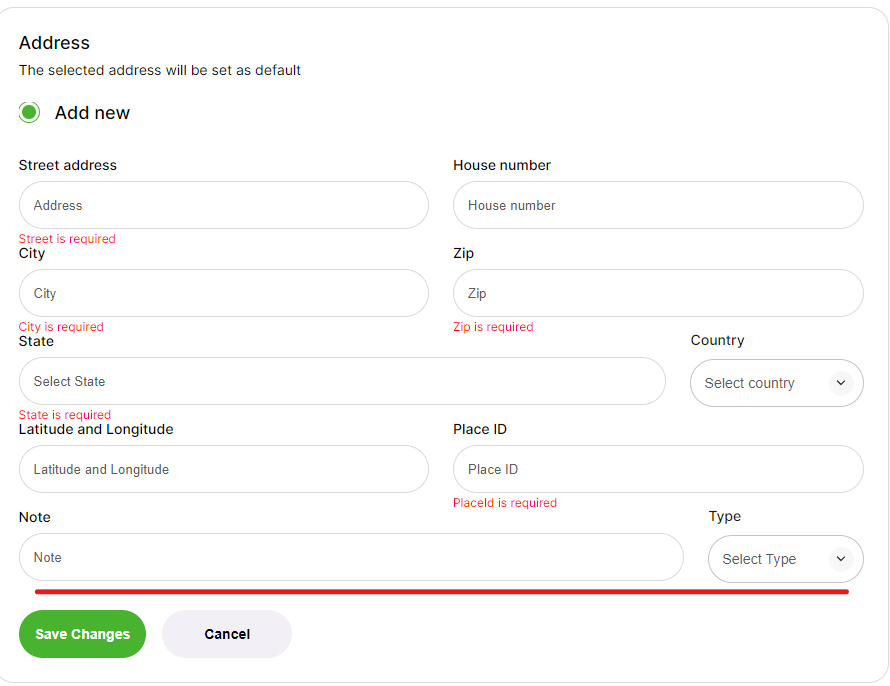Click the Zip input field
890x686 pixels.
pyautogui.click(x=658, y=293)
